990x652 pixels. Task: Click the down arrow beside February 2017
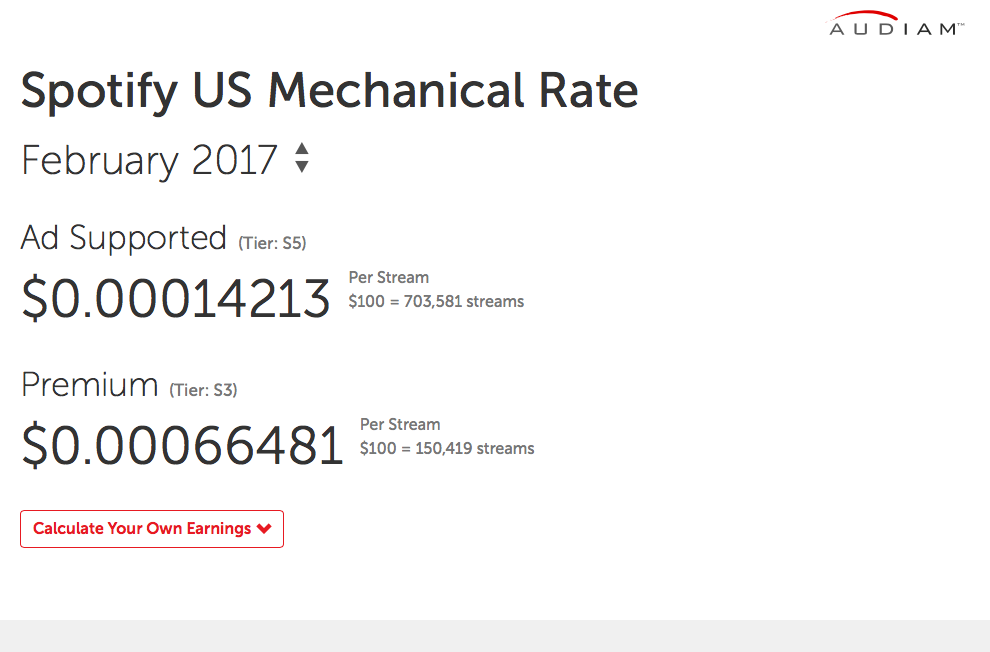coord(302,167)
